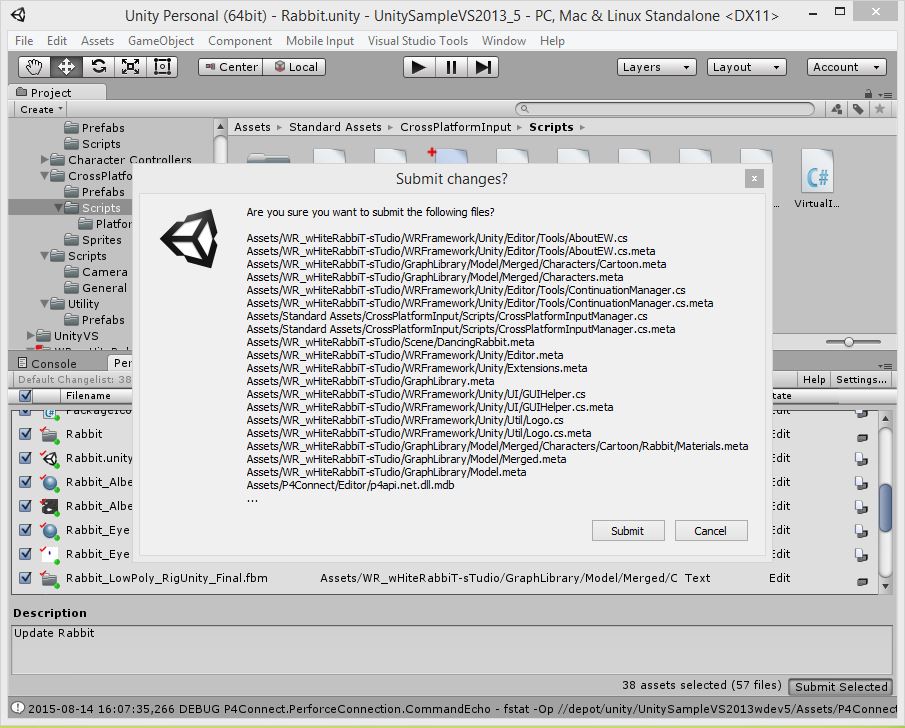Open the Component menu
The height and width of the screenshot is (728, 905).
[240, 41]
